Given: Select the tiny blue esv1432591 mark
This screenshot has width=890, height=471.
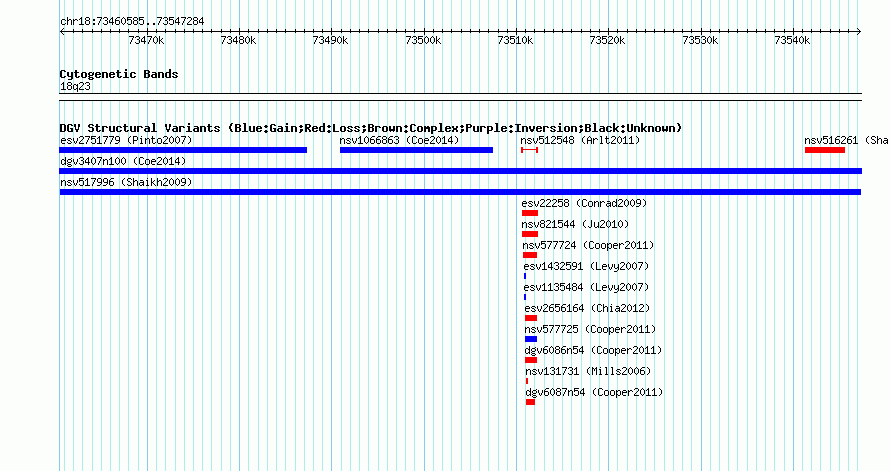Looking at the screenshot, I should (x=525, y=276).
